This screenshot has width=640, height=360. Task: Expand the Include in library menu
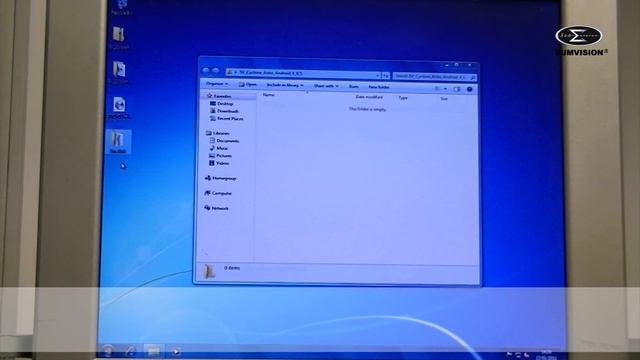(x=285, y=85)
